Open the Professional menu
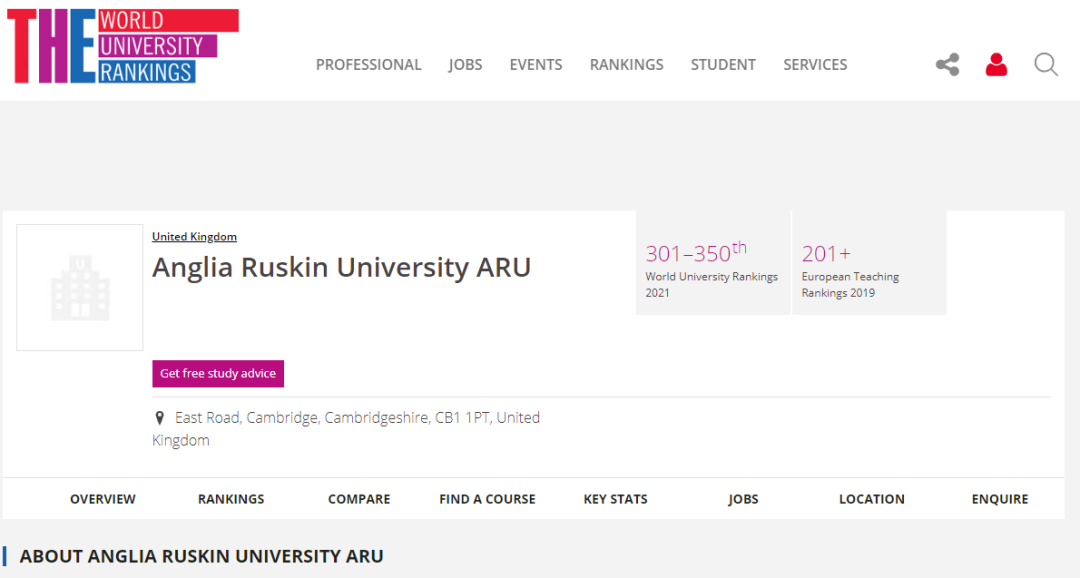The width and height of the screenshot is (1080, 578). click(368, 65)
